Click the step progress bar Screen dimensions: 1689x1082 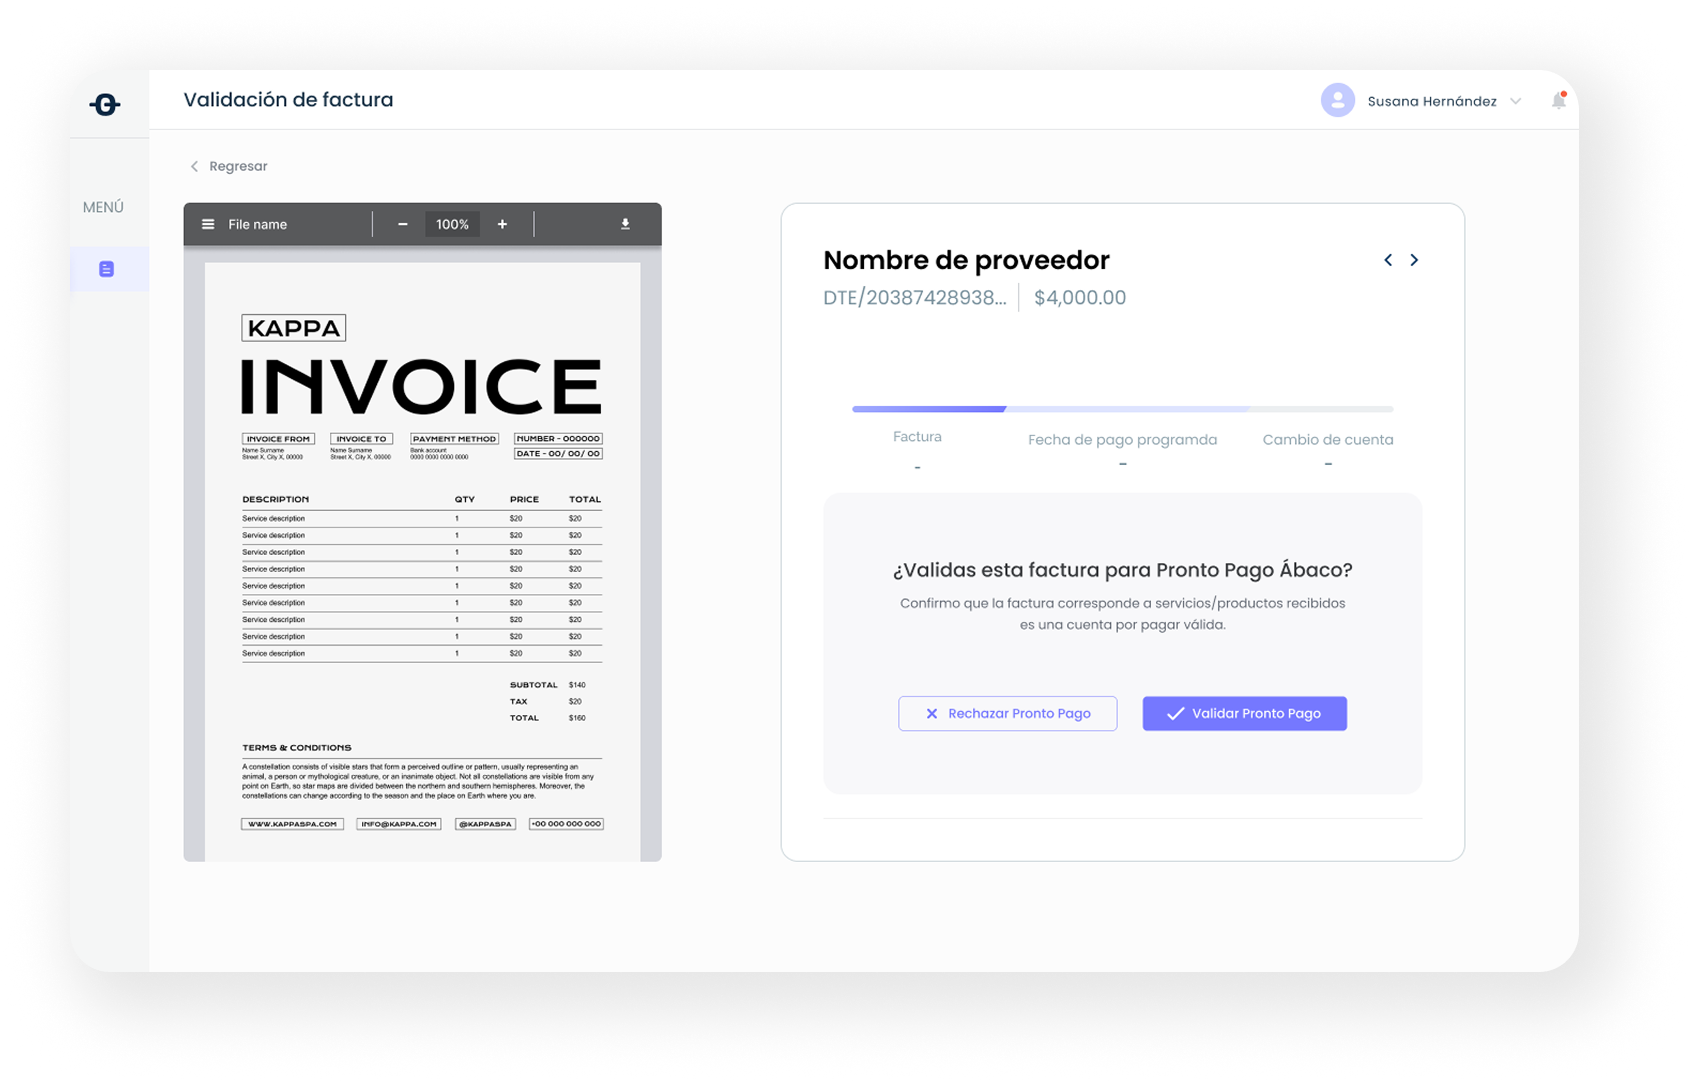tap(1122, 409)
